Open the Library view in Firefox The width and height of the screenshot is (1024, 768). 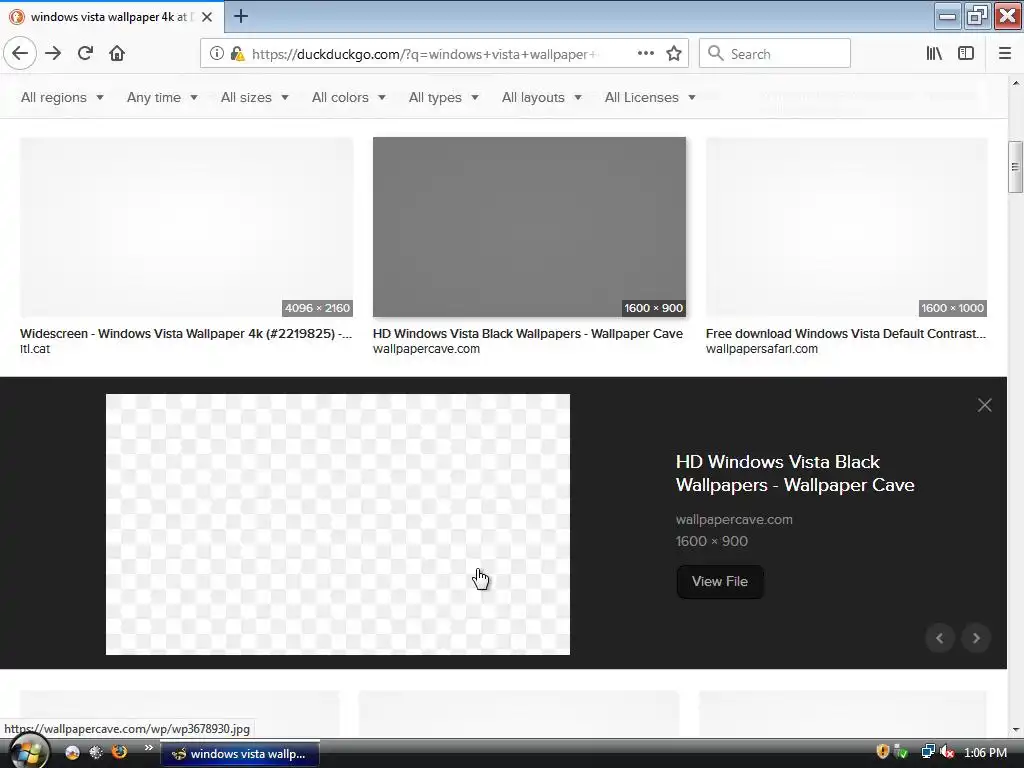click(x=934, y=54)
